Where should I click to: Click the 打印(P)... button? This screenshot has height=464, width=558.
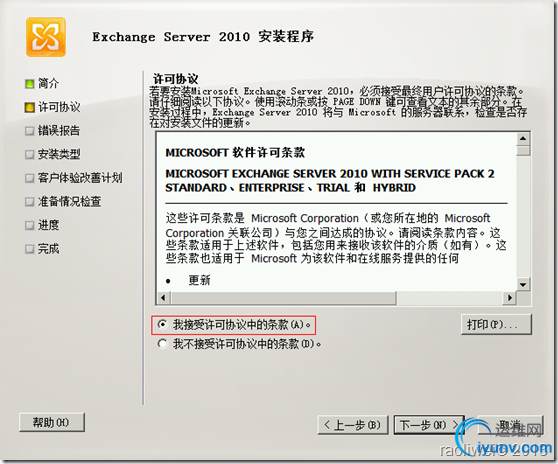coord(496,324)
